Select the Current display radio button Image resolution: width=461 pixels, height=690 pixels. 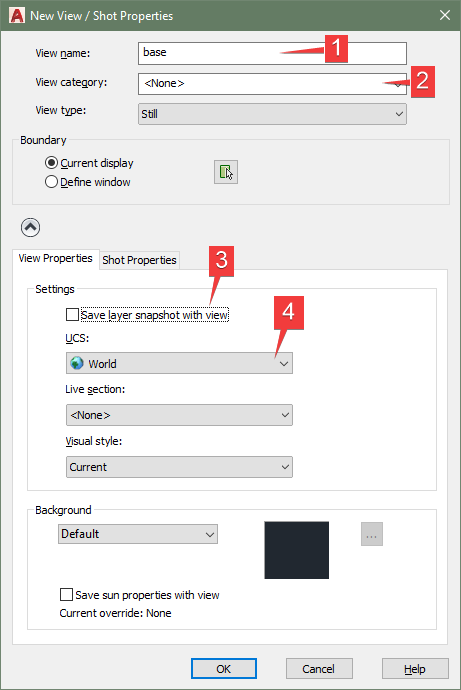51,163
